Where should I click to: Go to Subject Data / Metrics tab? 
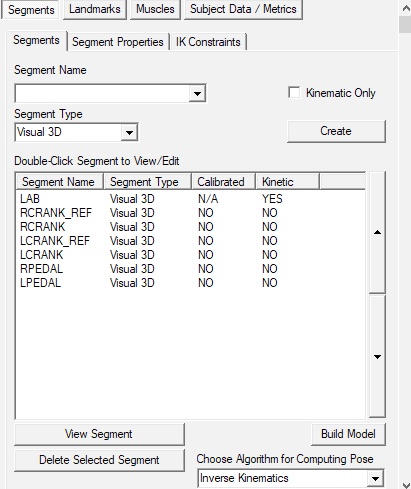(243, 9)
